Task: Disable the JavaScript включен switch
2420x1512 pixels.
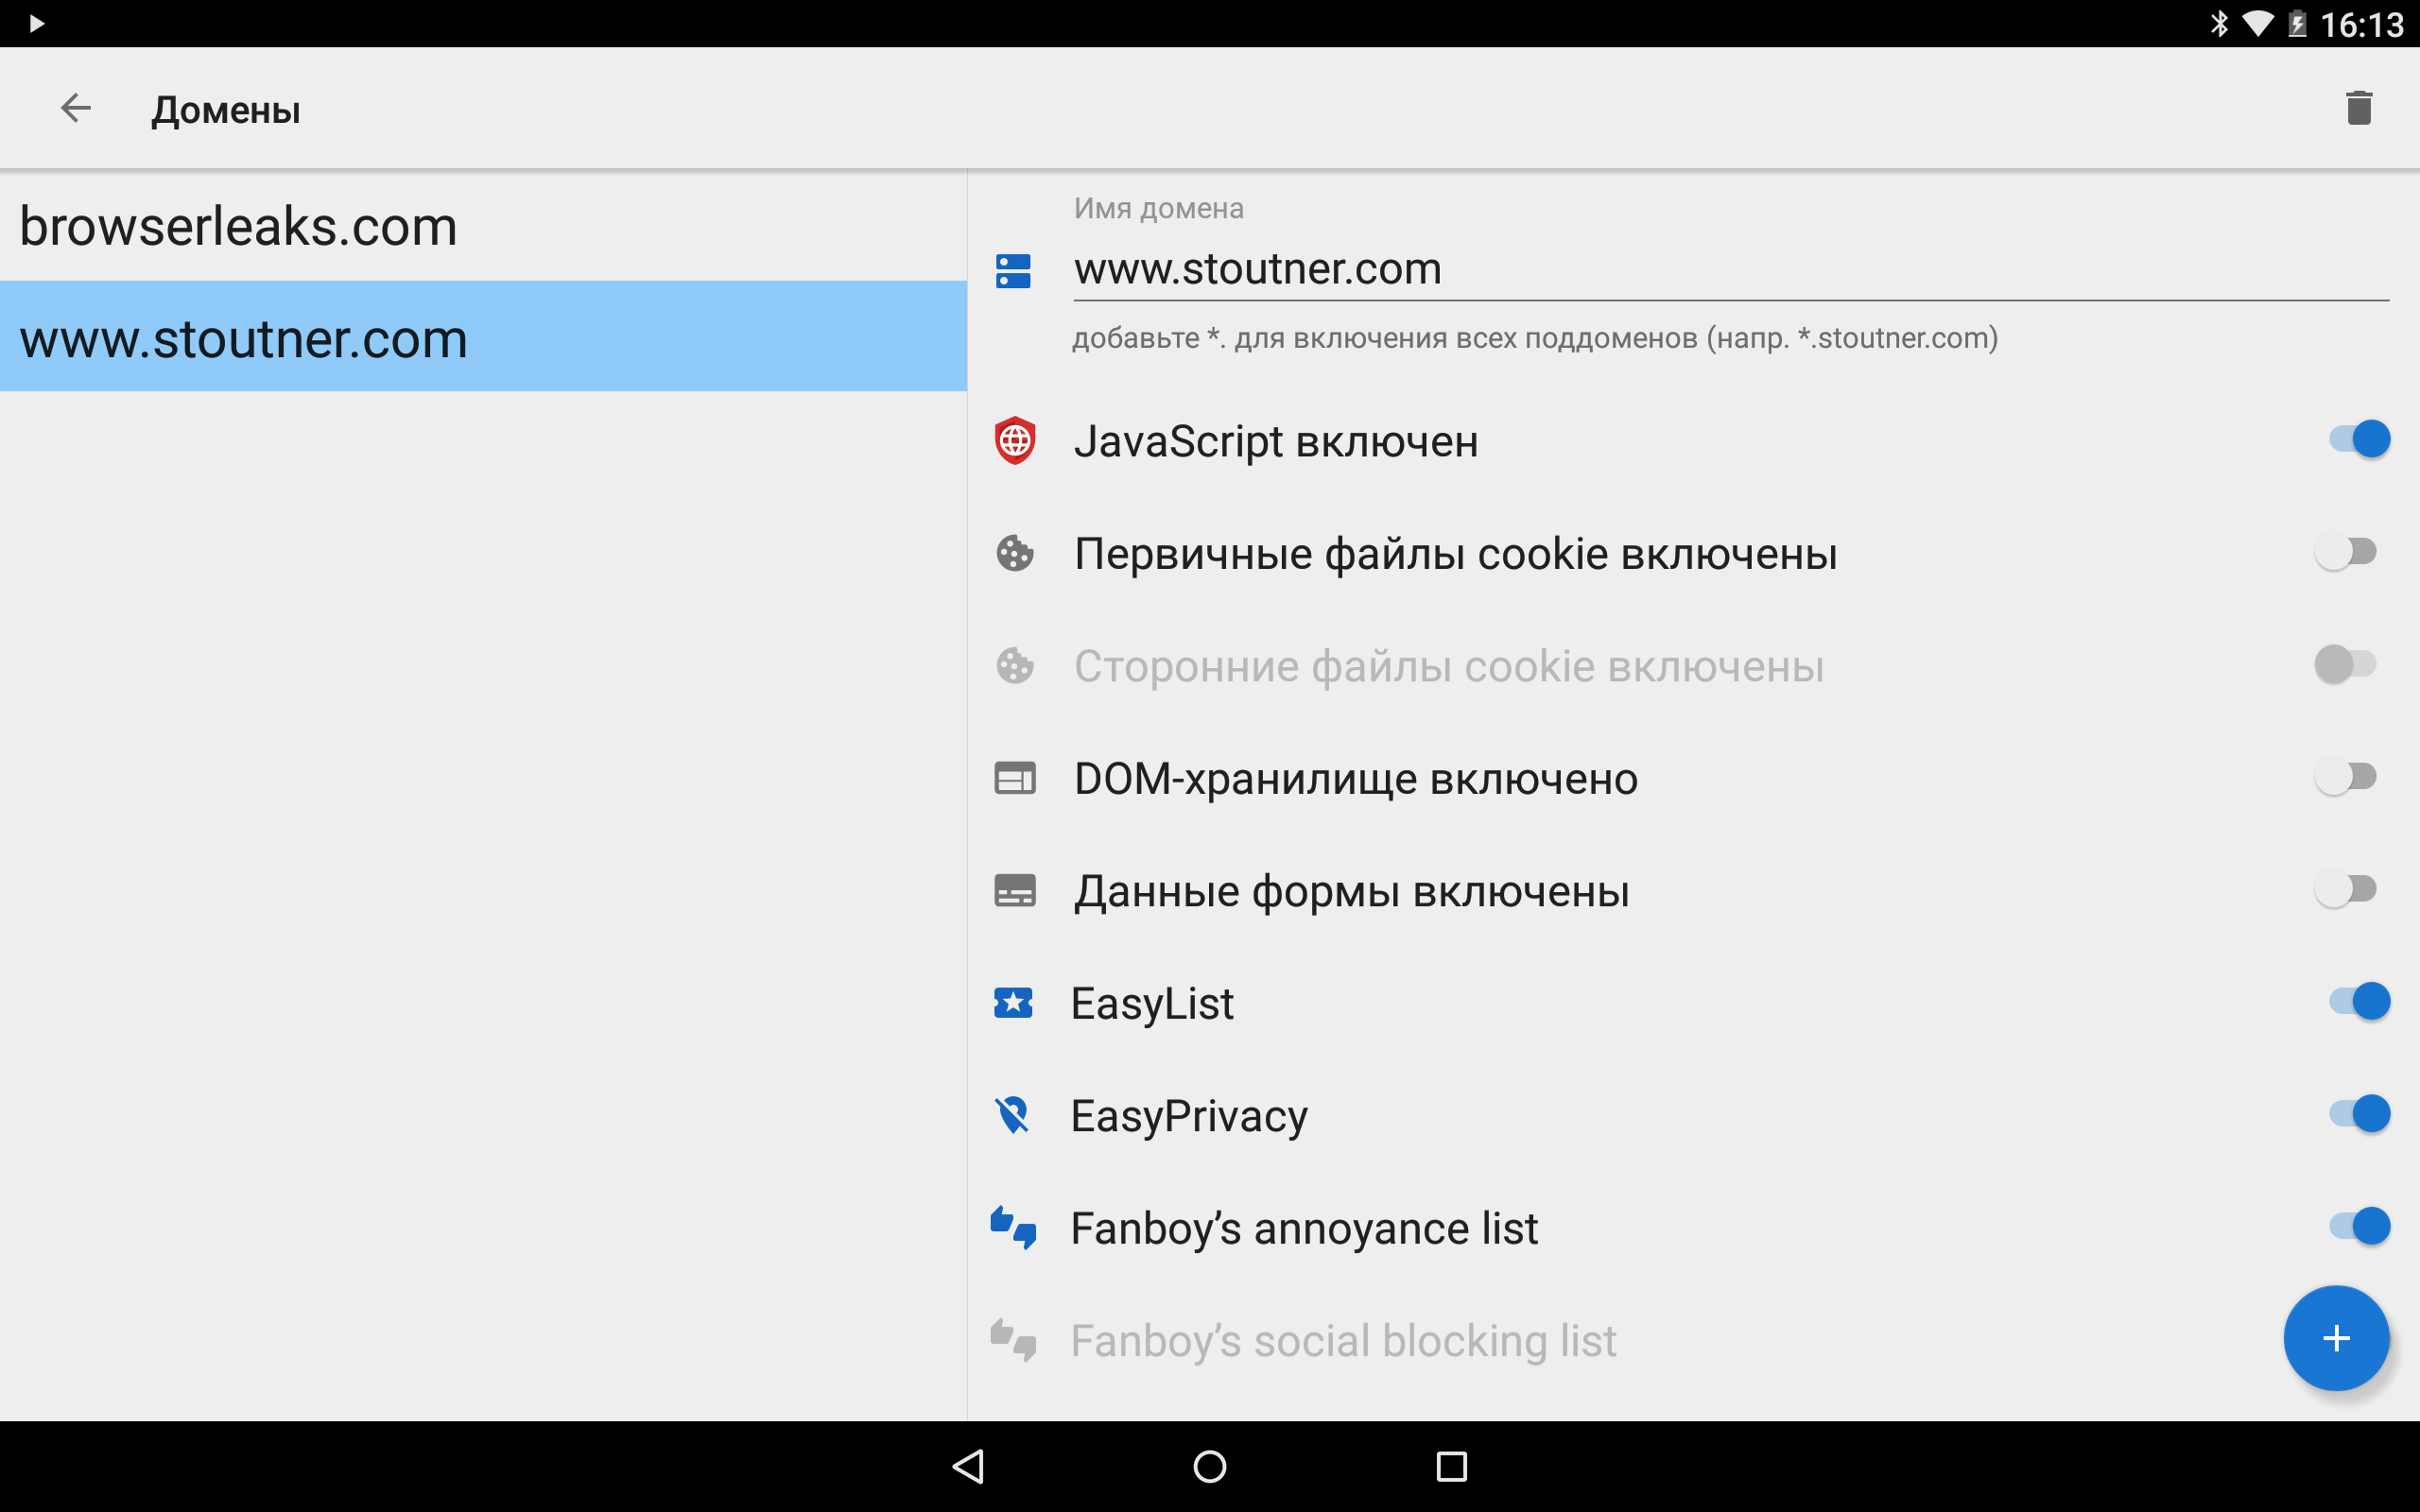Action: pyautogui.click(x=2358, y=439)
